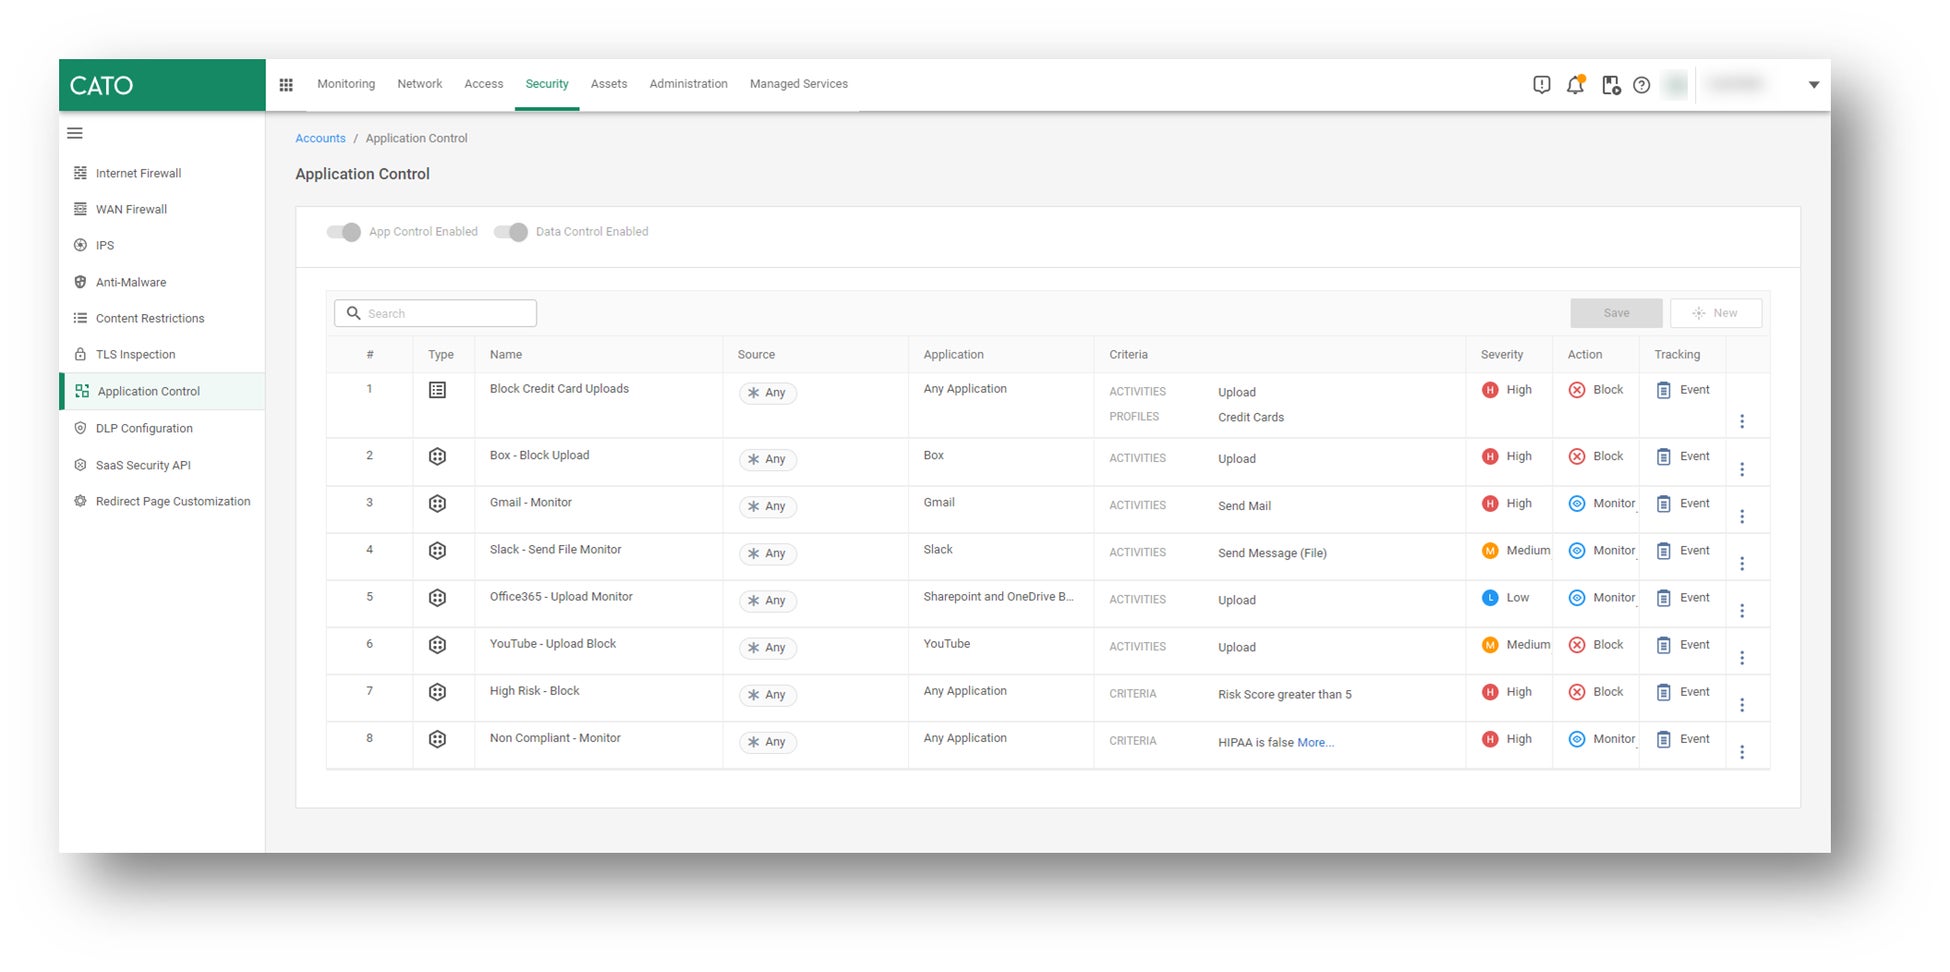Open the alert message icon in header
The width and height of the screenshot is (1950, 972).
click(1542, 85)
